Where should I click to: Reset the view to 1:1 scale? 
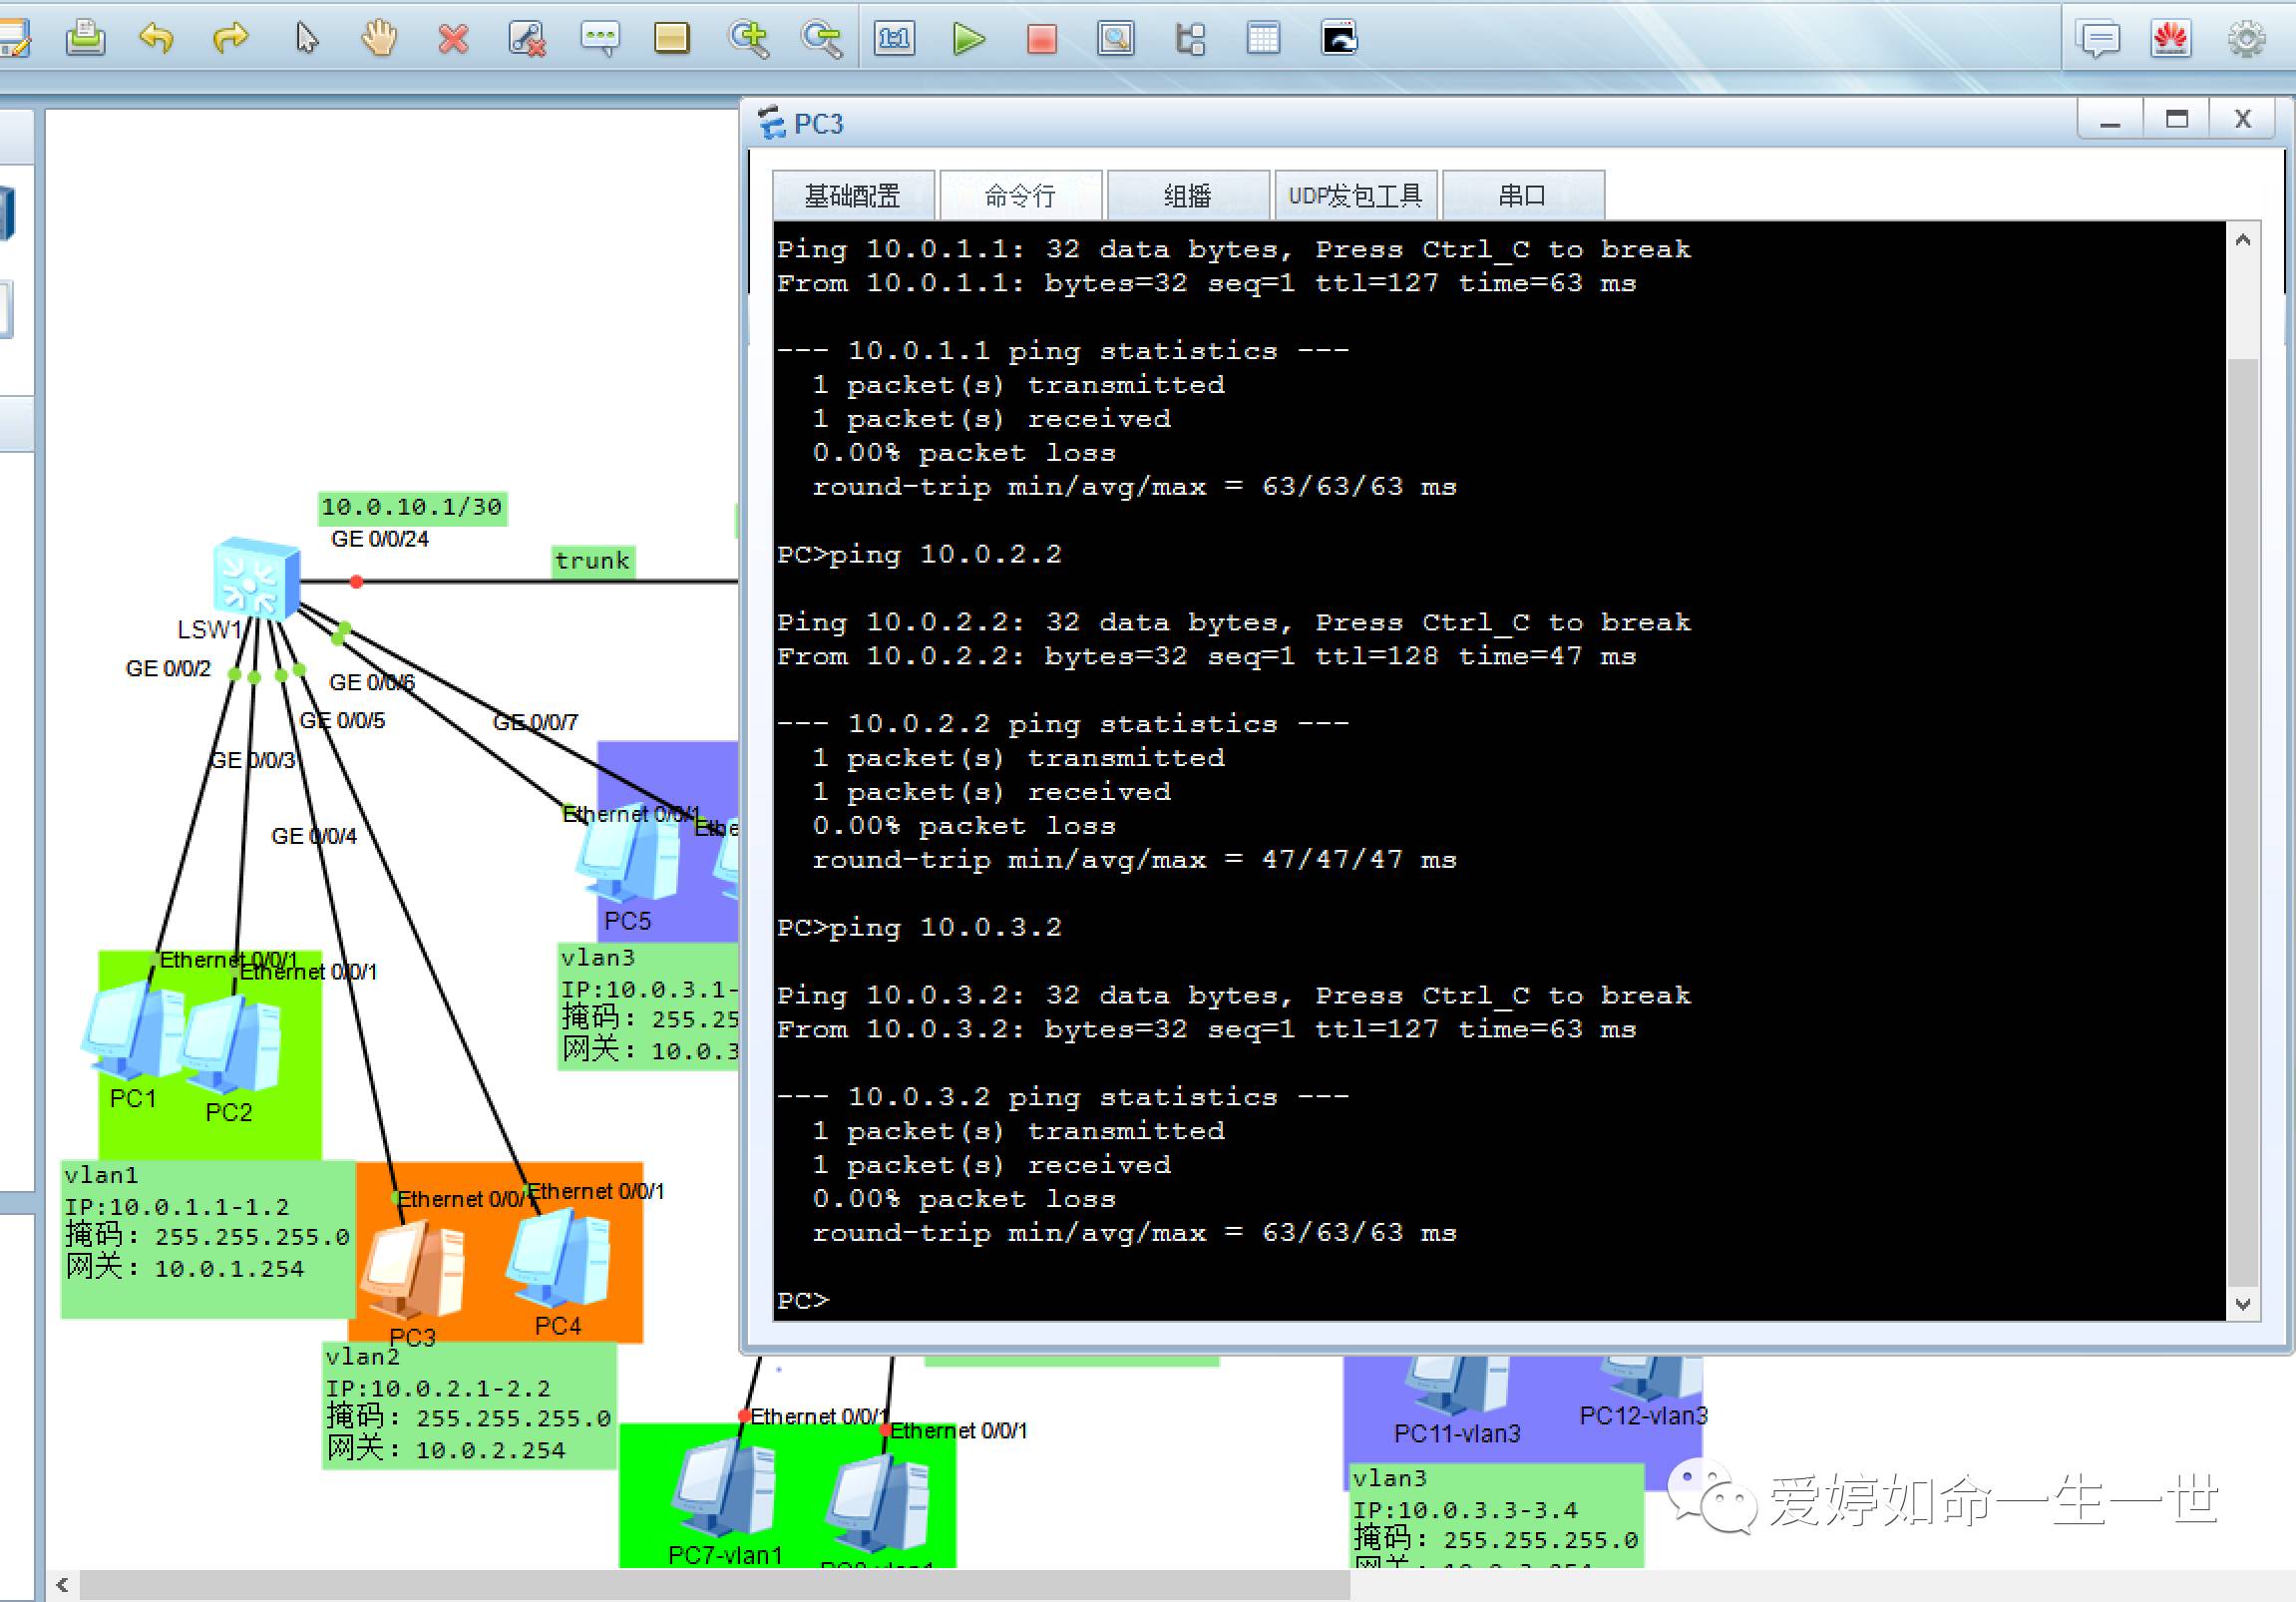pyautogui.click(x=894, y=39)
